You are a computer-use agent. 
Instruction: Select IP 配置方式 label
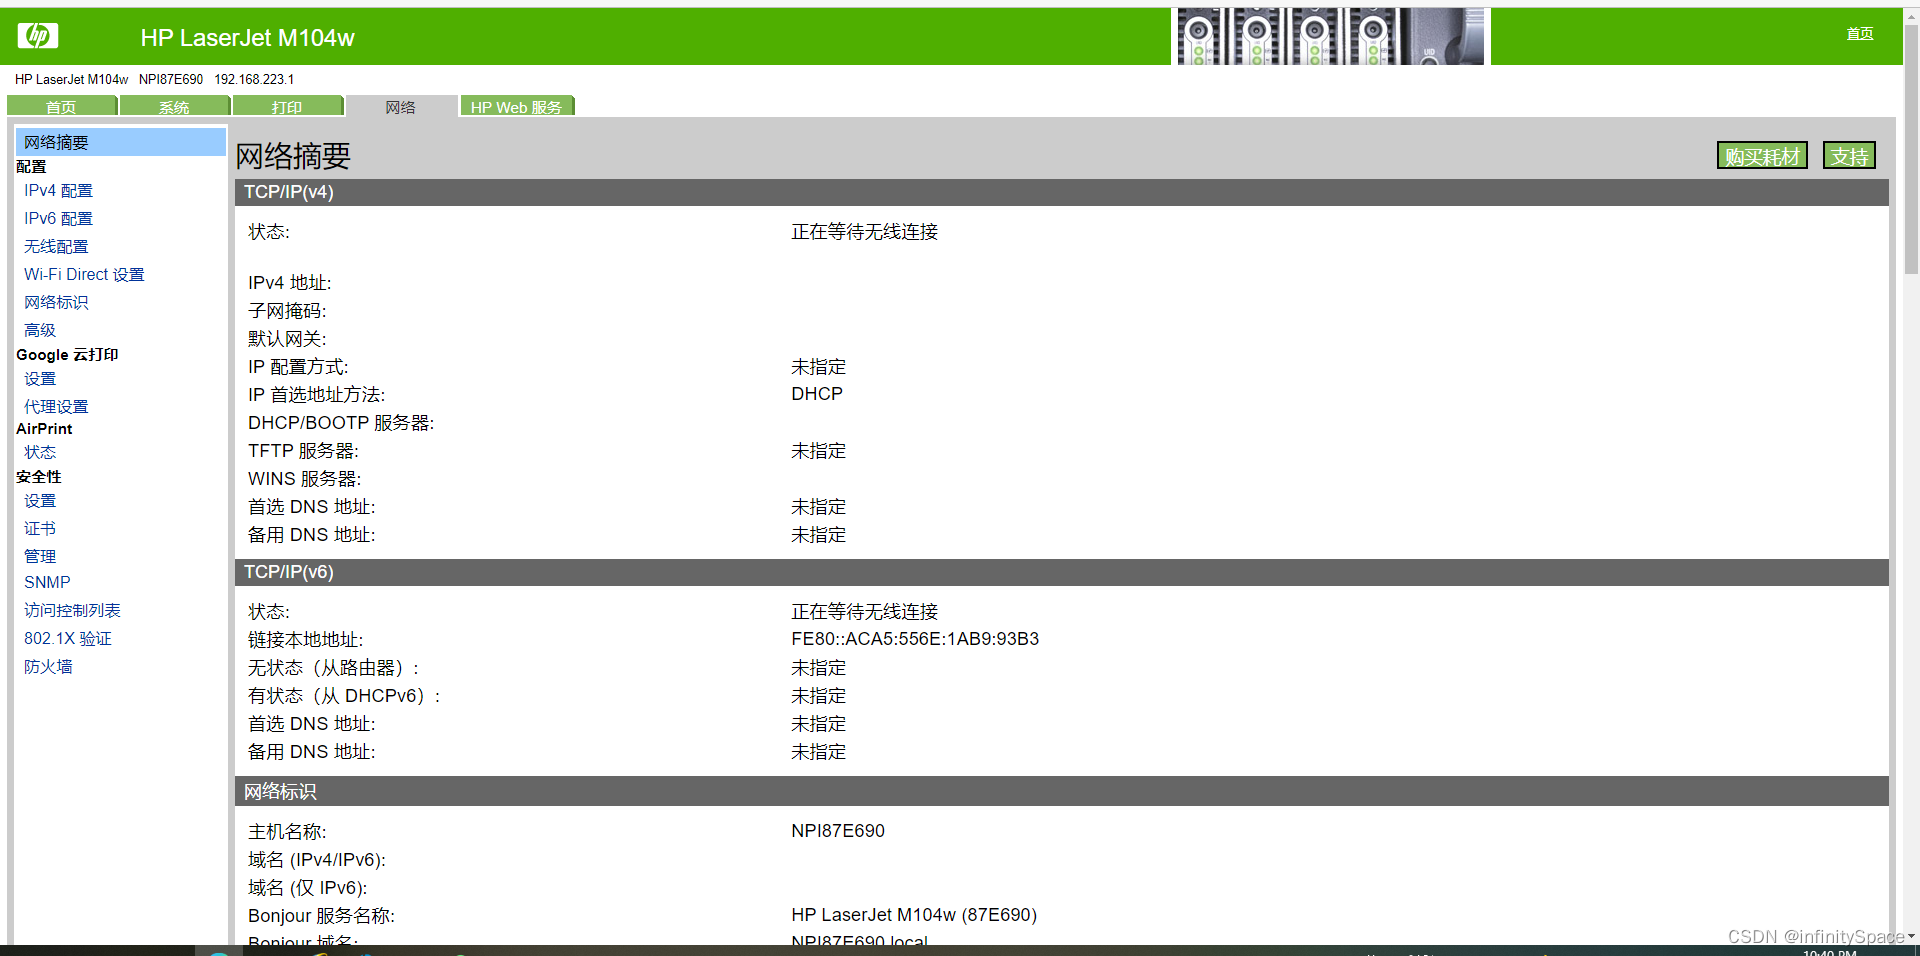pyautogui.click(x=298, y=367)
